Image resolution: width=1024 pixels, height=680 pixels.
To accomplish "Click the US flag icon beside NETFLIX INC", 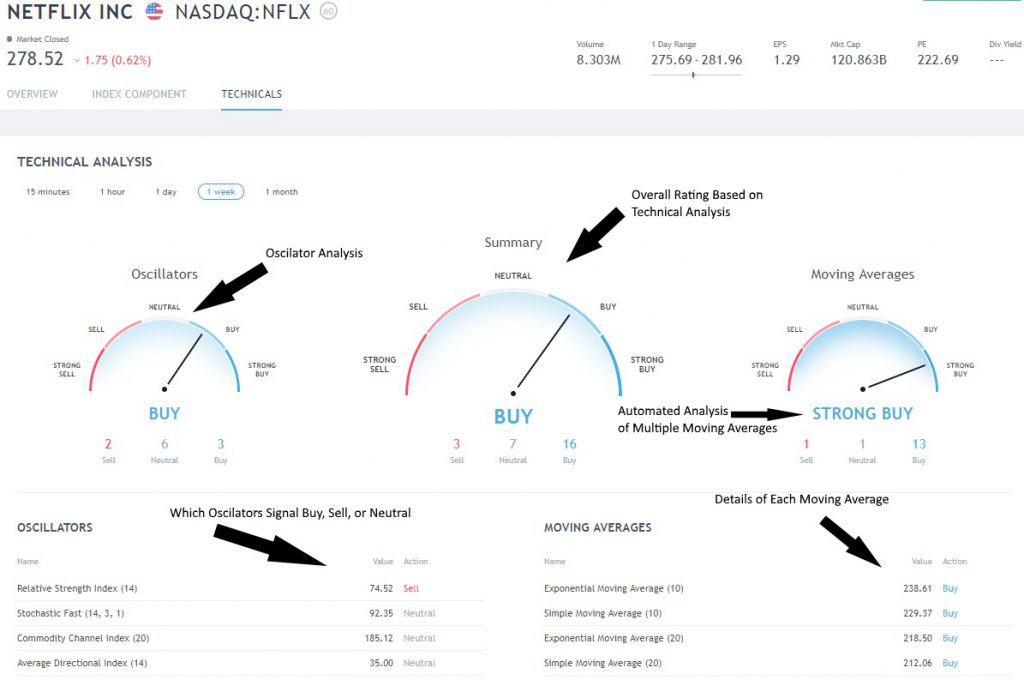I will click(x=154, y=11).
